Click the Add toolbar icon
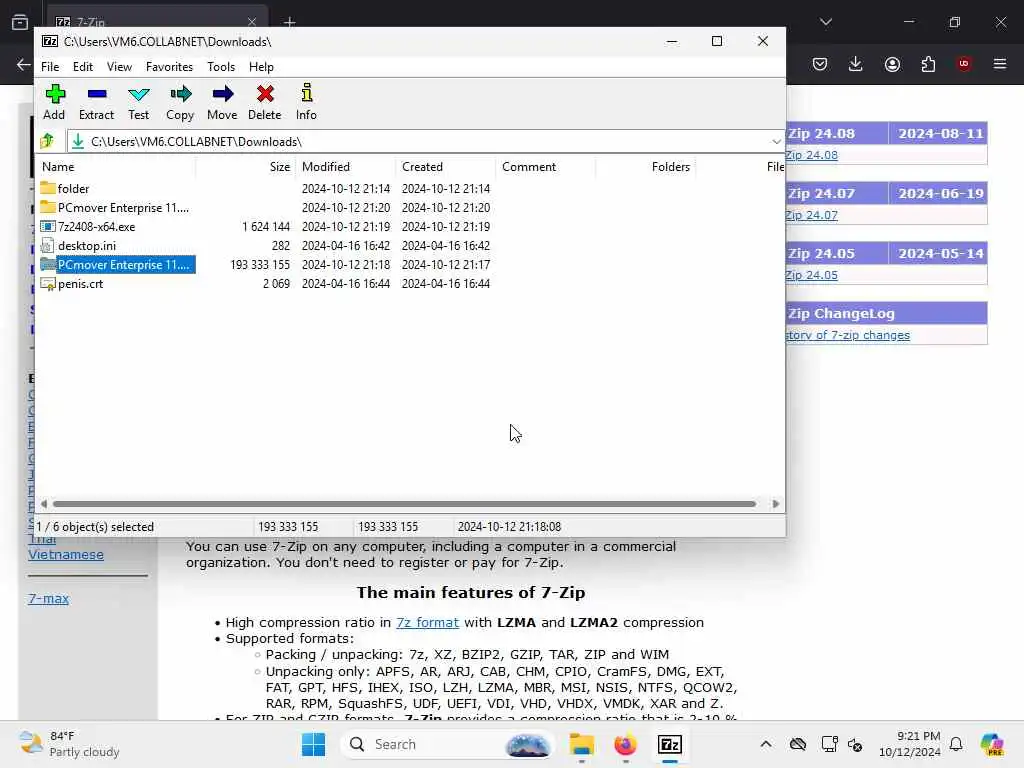Screen dimensions: 1024x768 point(55,94)
